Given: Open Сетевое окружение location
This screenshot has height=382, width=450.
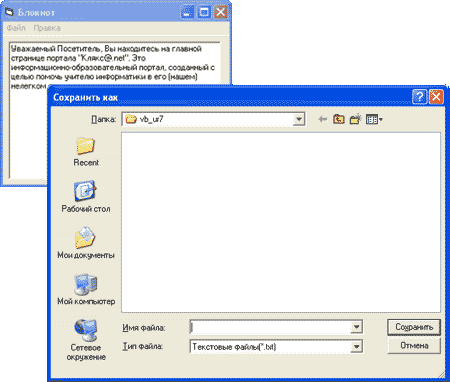Looking at the screenshot, I should click(86, 340).
